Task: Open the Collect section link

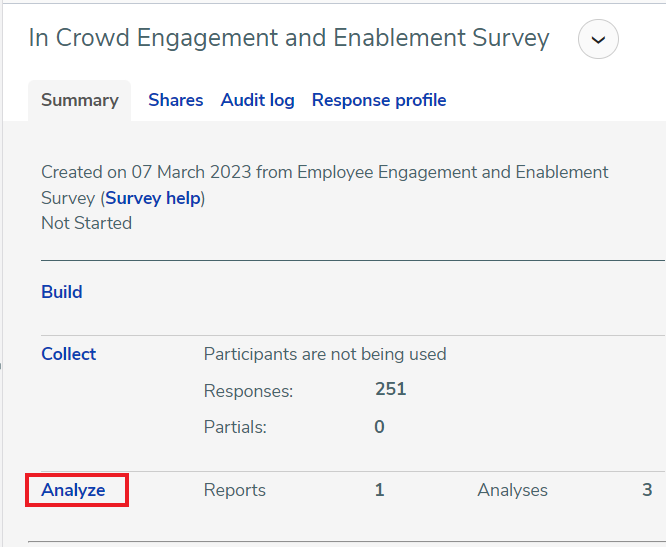Action: 68,354
